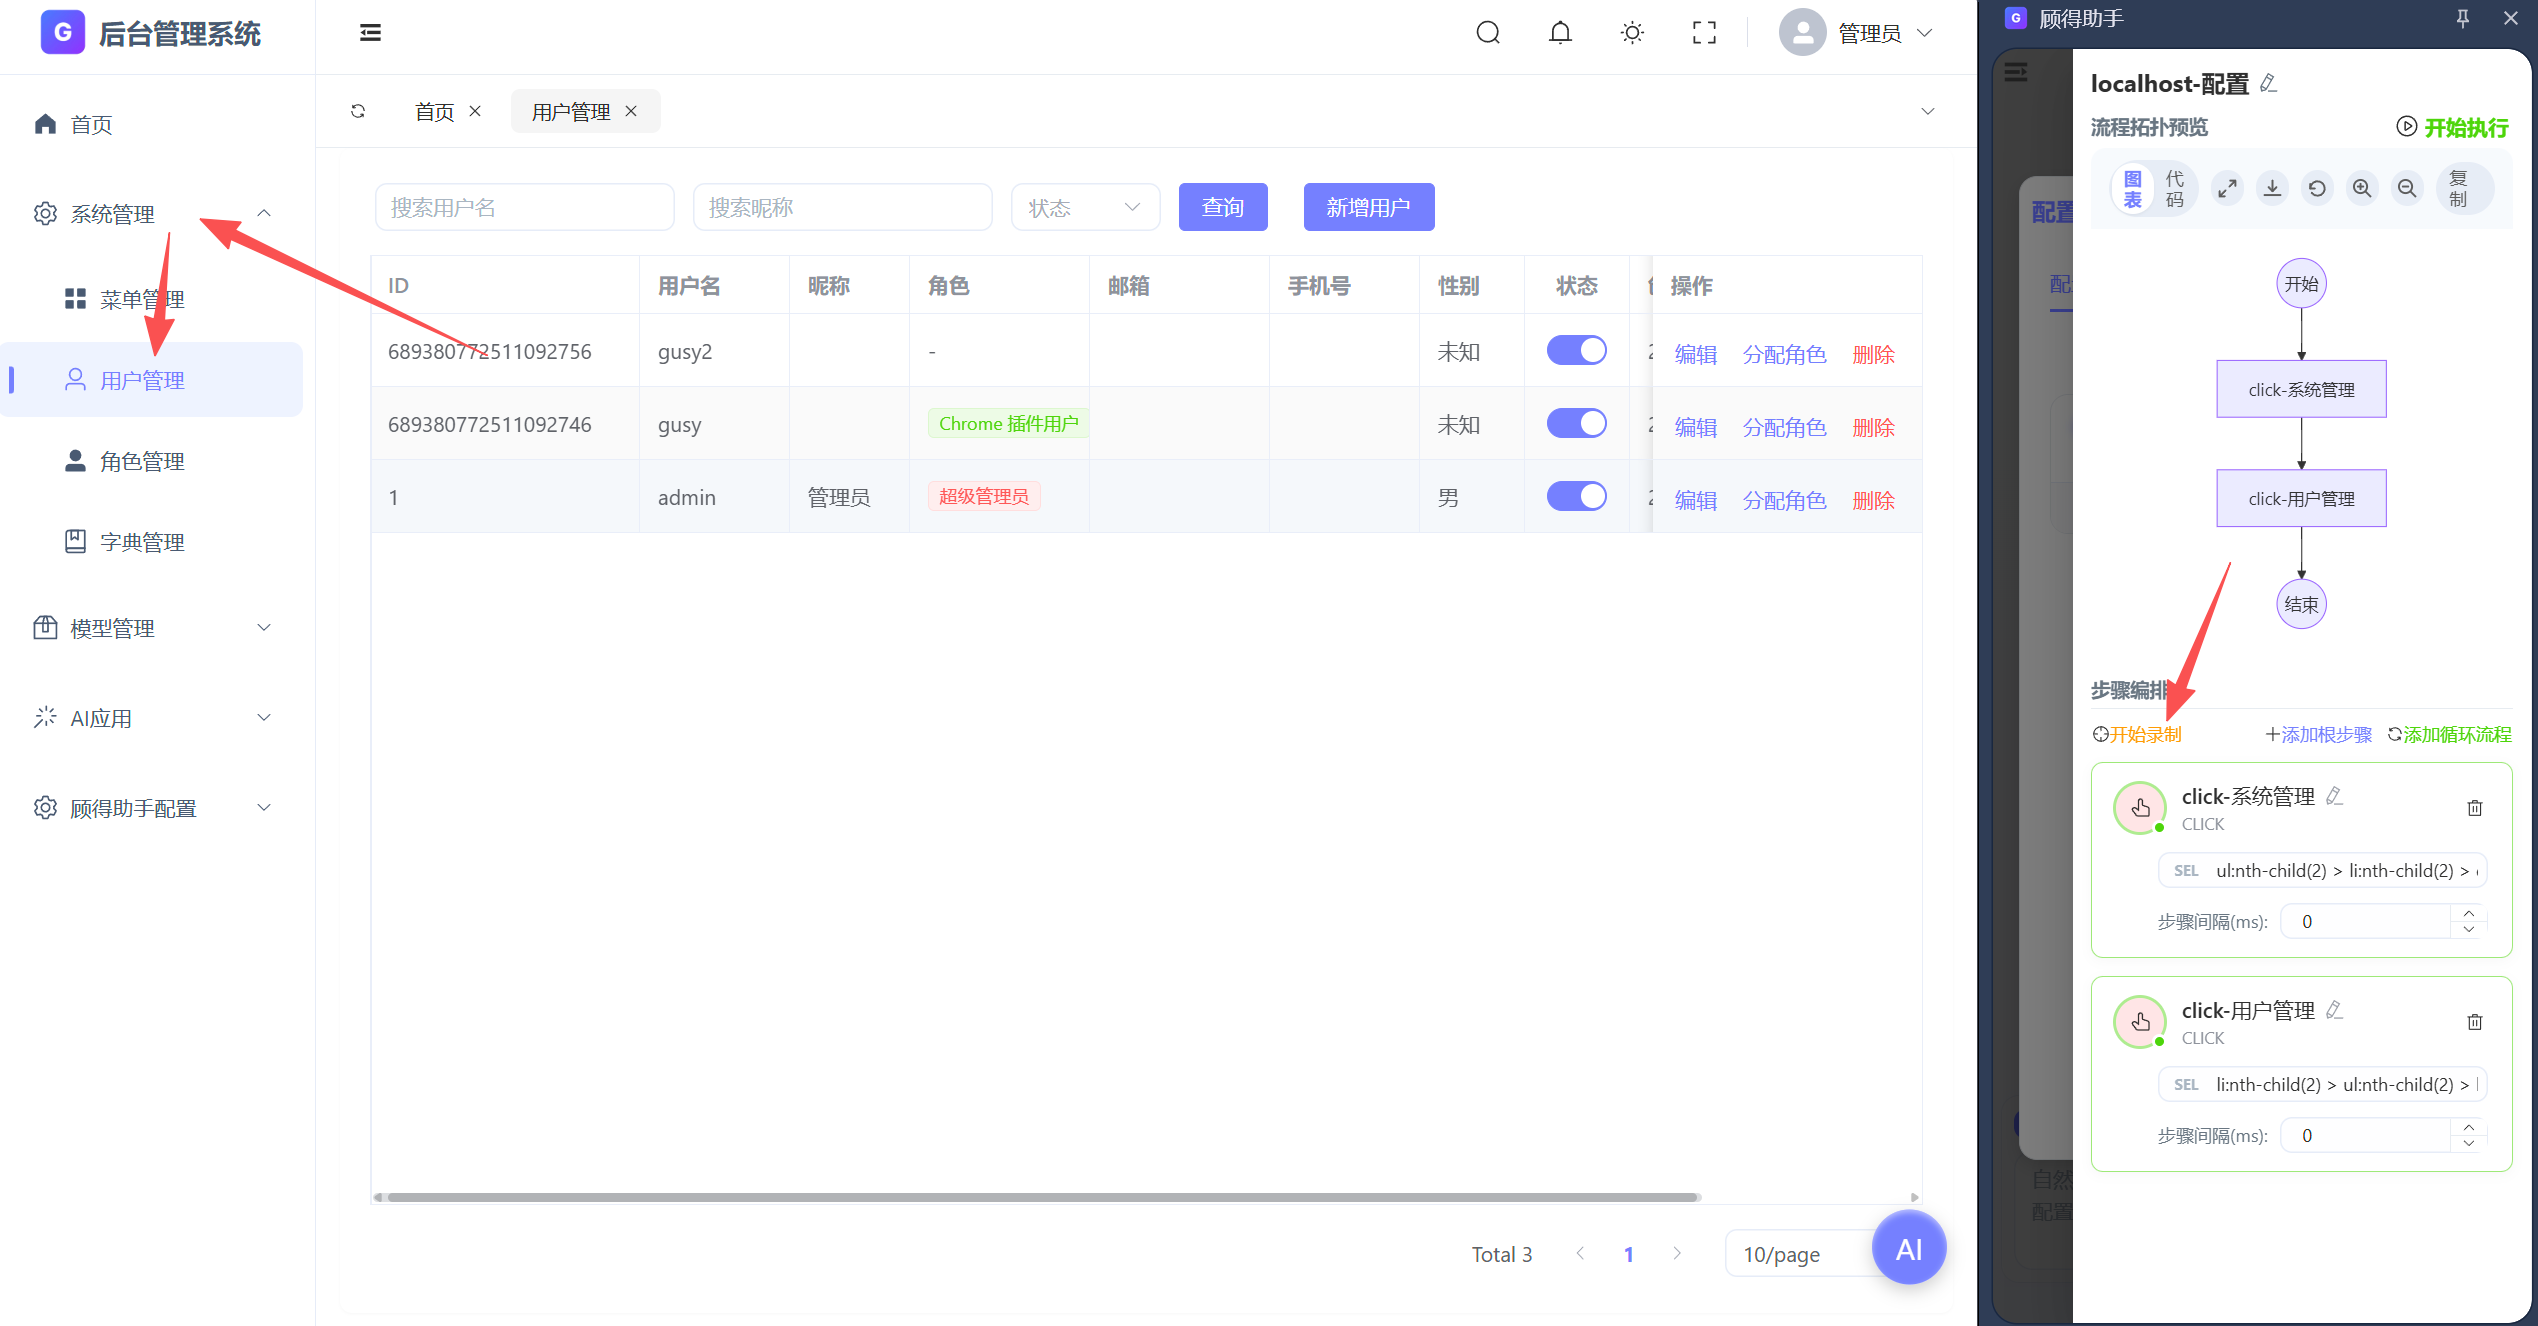Pin the 顾得助手 panel
This screenshot has width=2538, height=1326.
pos(2463,18)
